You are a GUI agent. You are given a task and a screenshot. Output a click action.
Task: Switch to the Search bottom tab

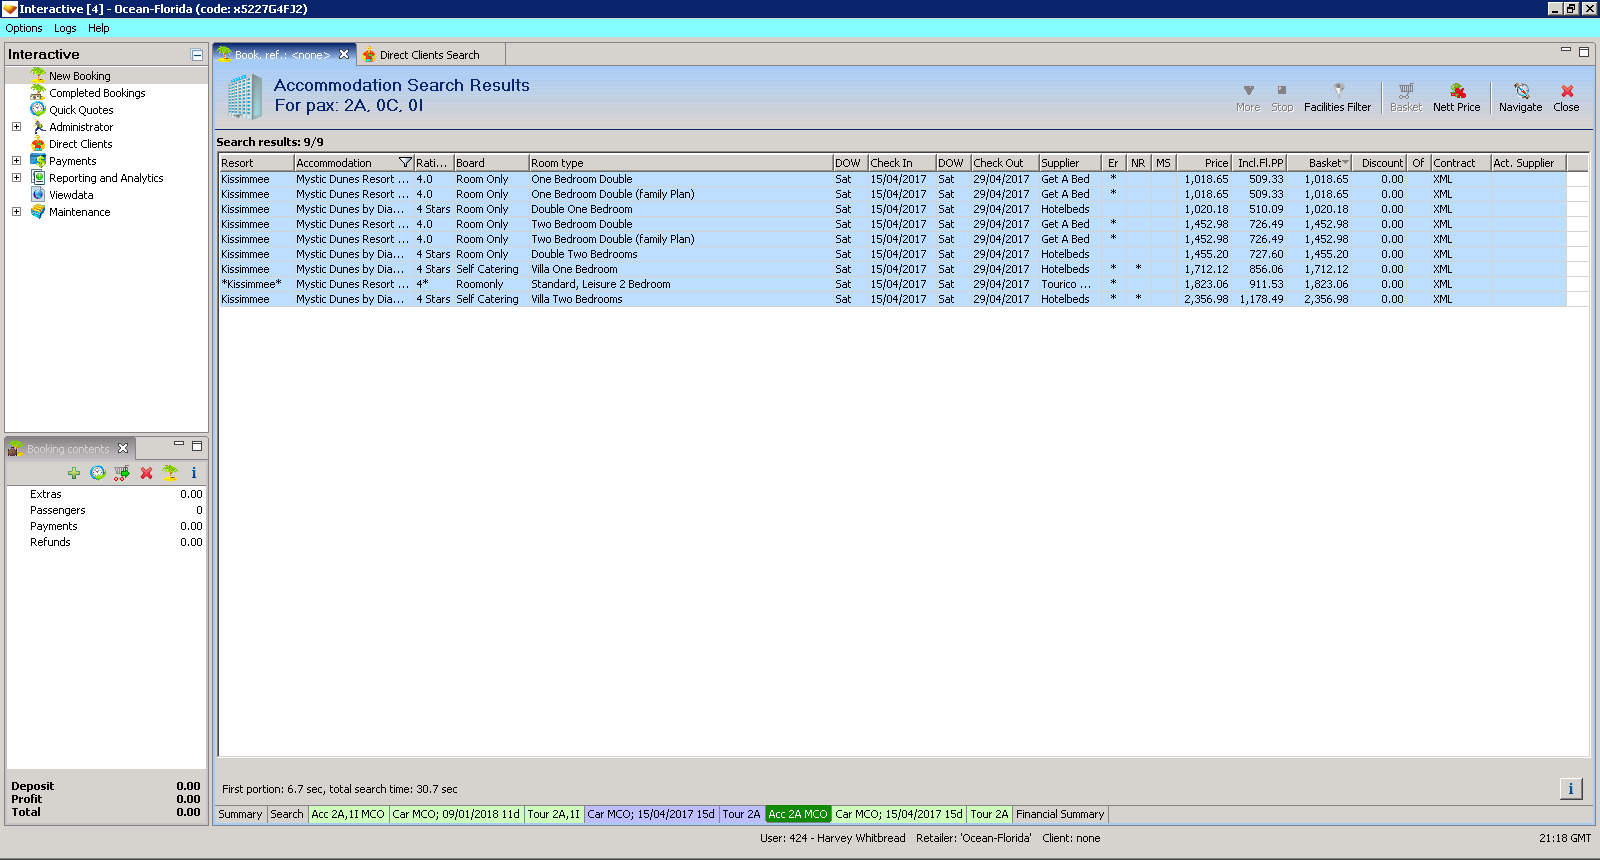pos(287,814)
